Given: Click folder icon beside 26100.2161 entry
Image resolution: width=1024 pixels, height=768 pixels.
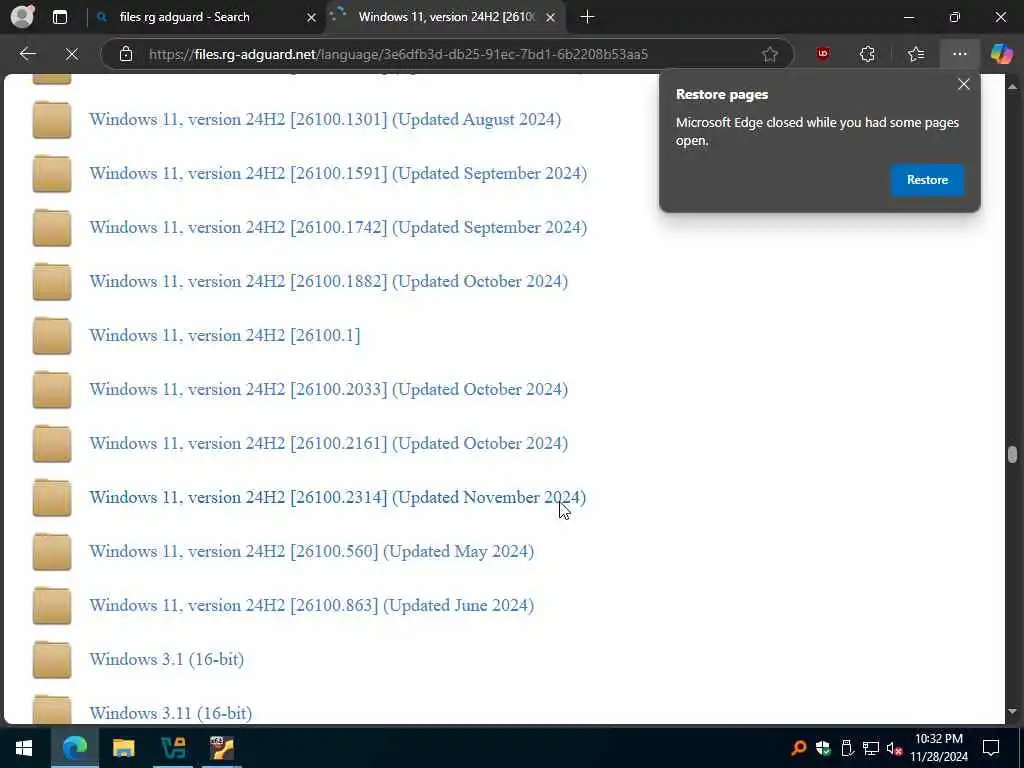Looking at the screenshot, I should click(x=52, y=443).
